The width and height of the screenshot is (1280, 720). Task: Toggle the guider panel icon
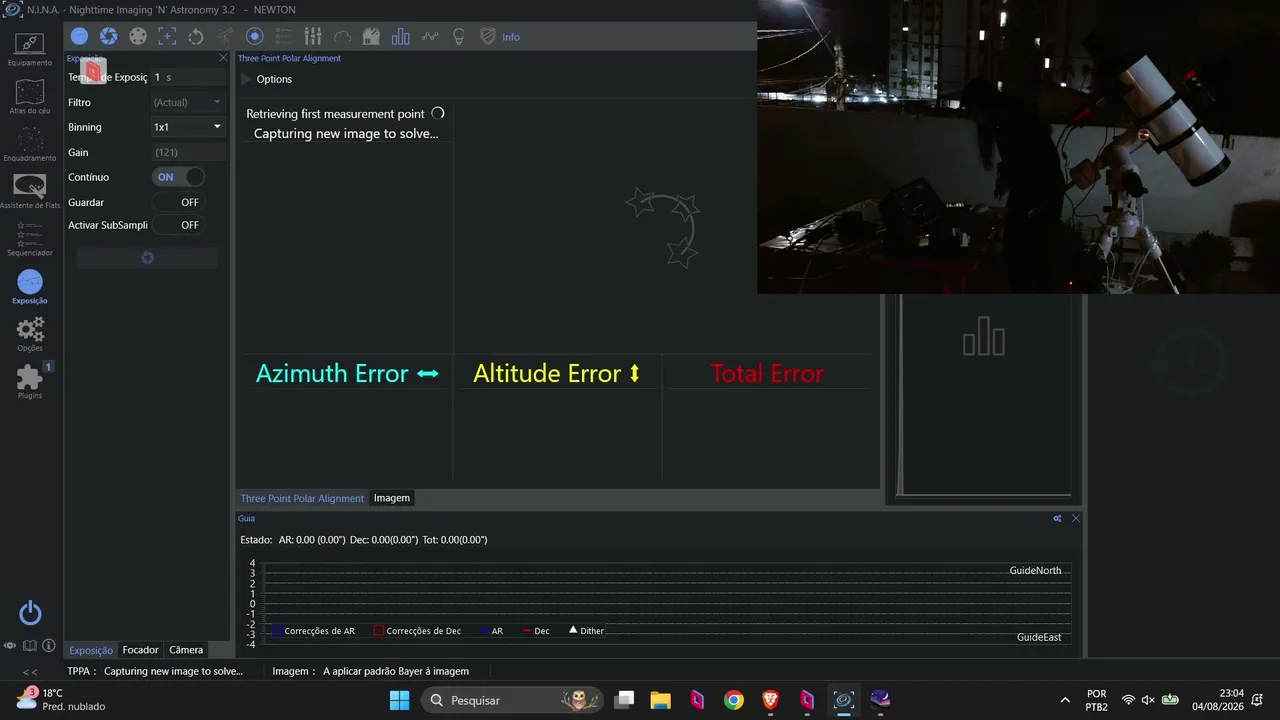(254, 36)
